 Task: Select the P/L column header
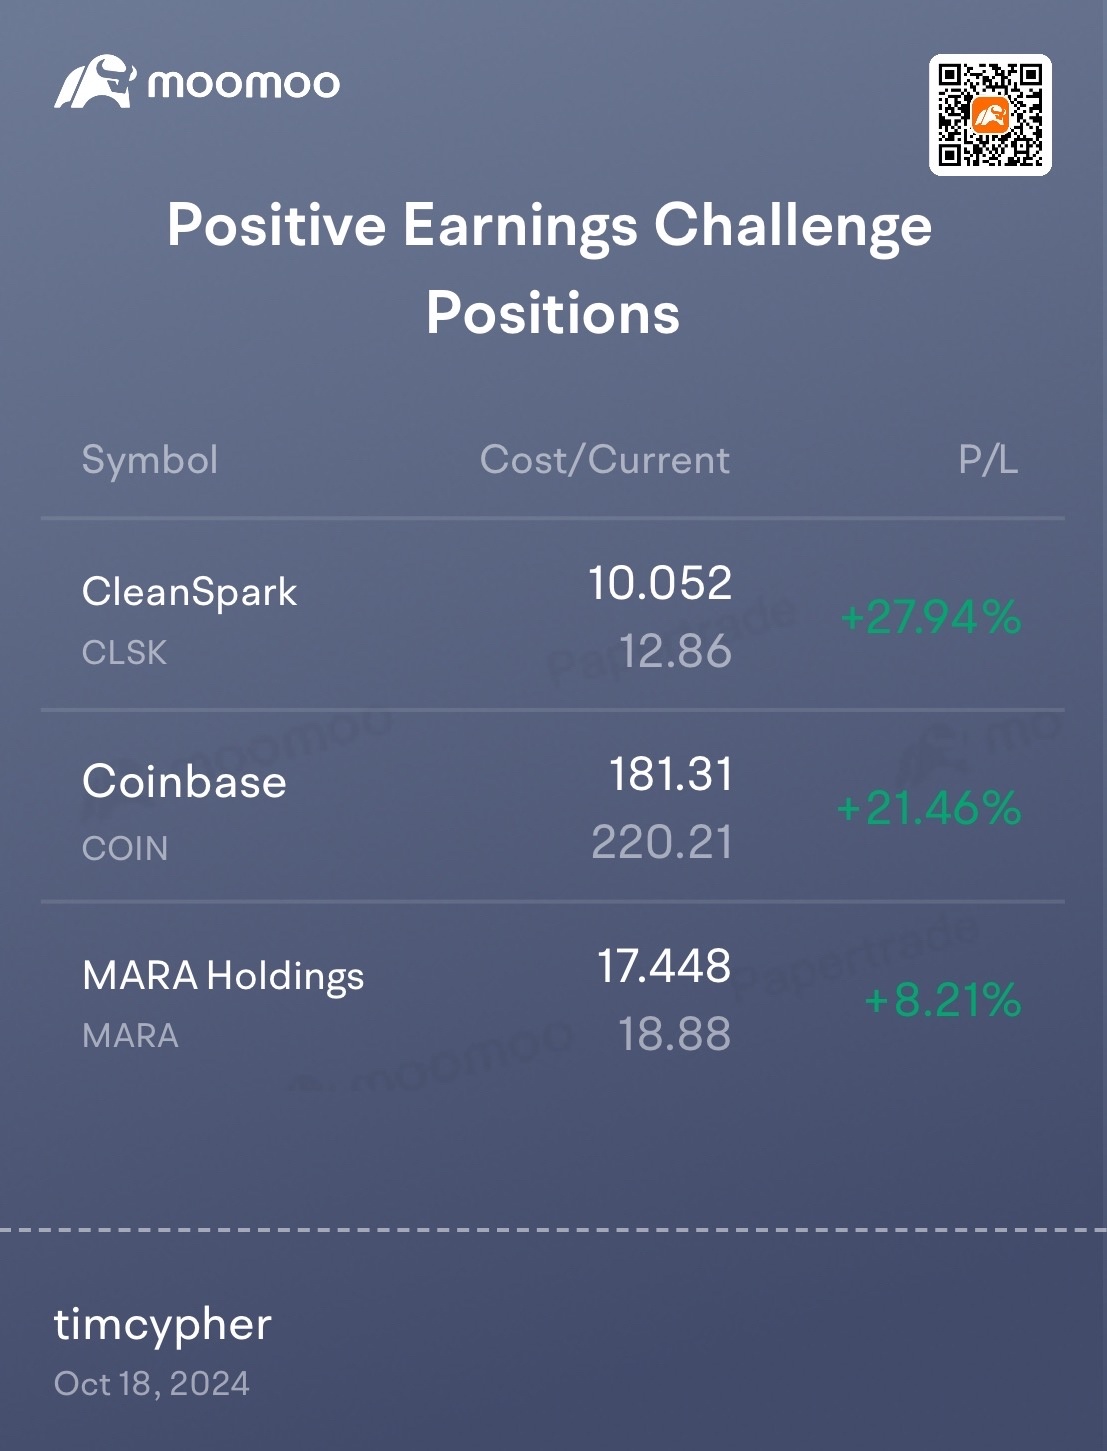988,460
